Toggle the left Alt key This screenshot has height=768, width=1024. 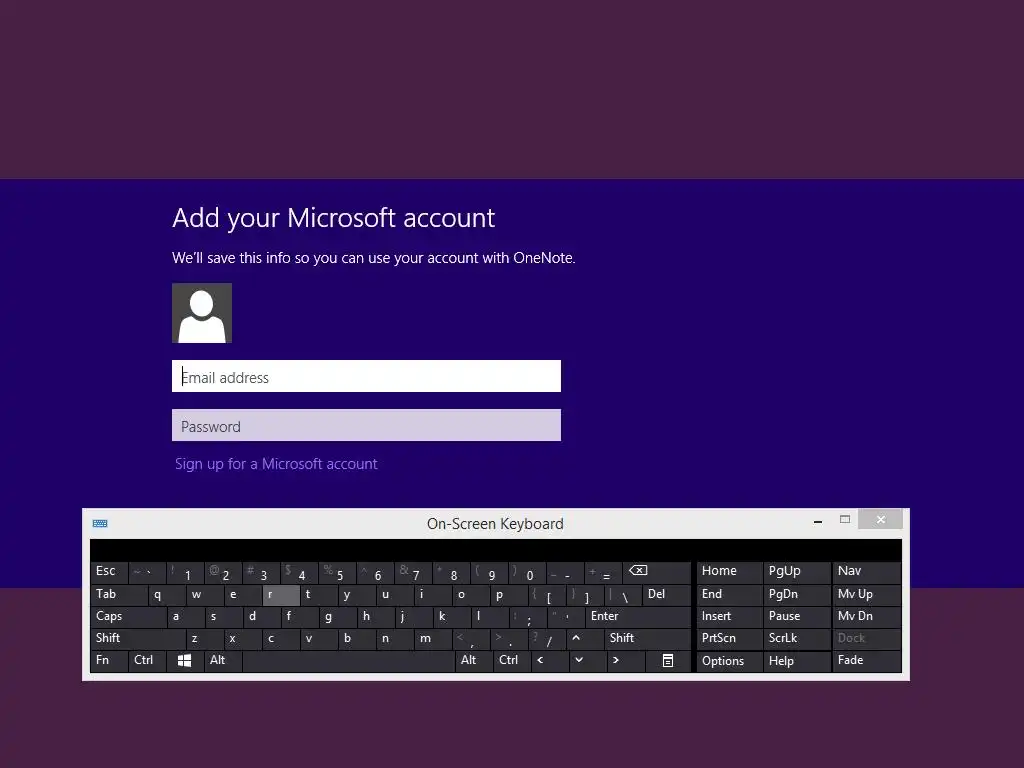click(223, 661)
